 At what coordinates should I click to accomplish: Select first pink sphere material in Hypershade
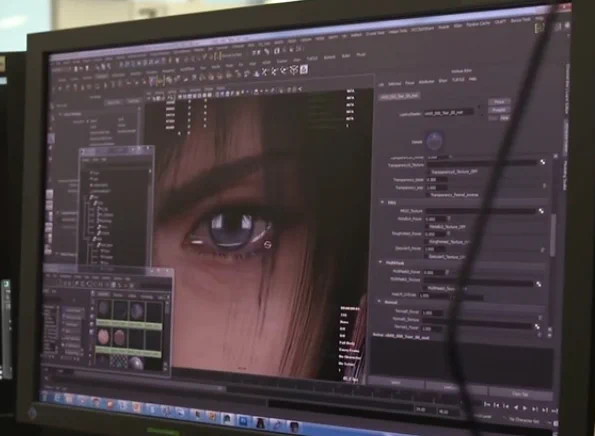[x=103, y=336]
